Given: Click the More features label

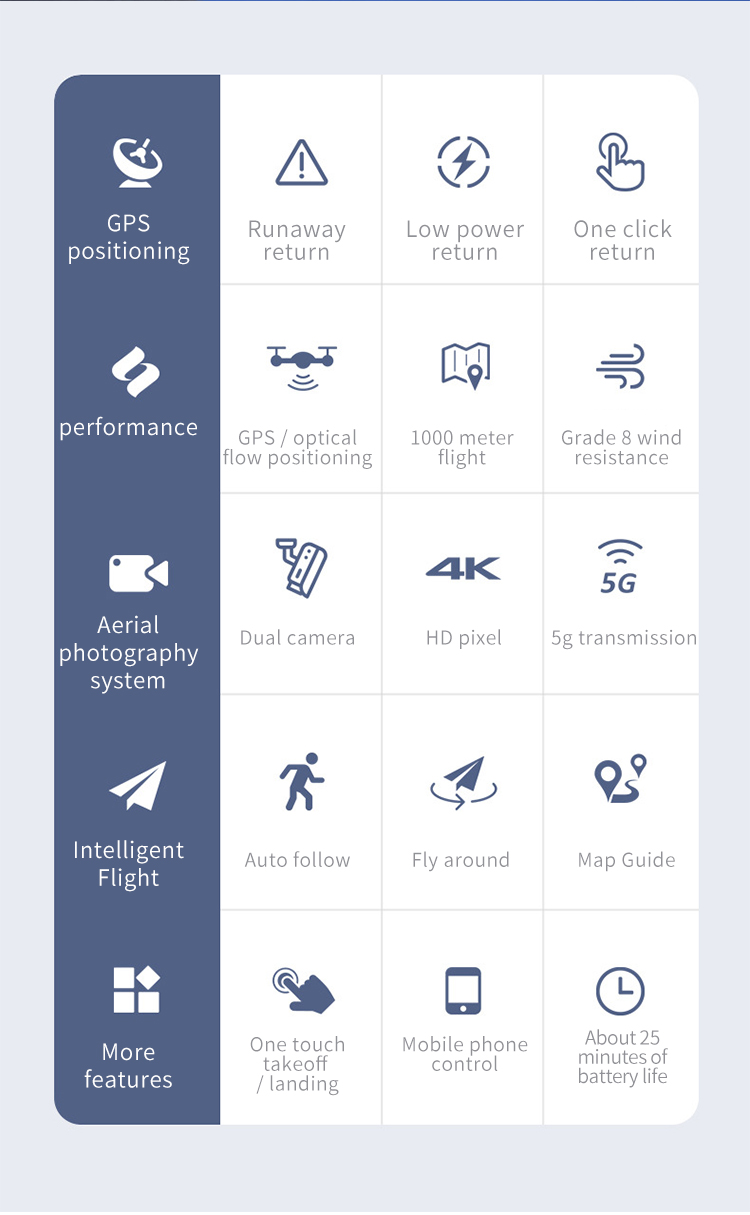Looking at the screenshot, I should point(129,1066).
